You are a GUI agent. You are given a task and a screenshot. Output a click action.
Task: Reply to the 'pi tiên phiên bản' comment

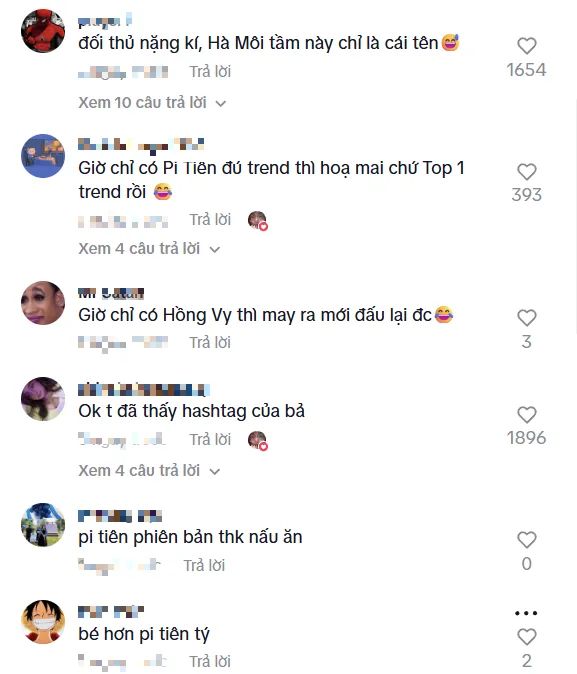(x=204, y=565)
